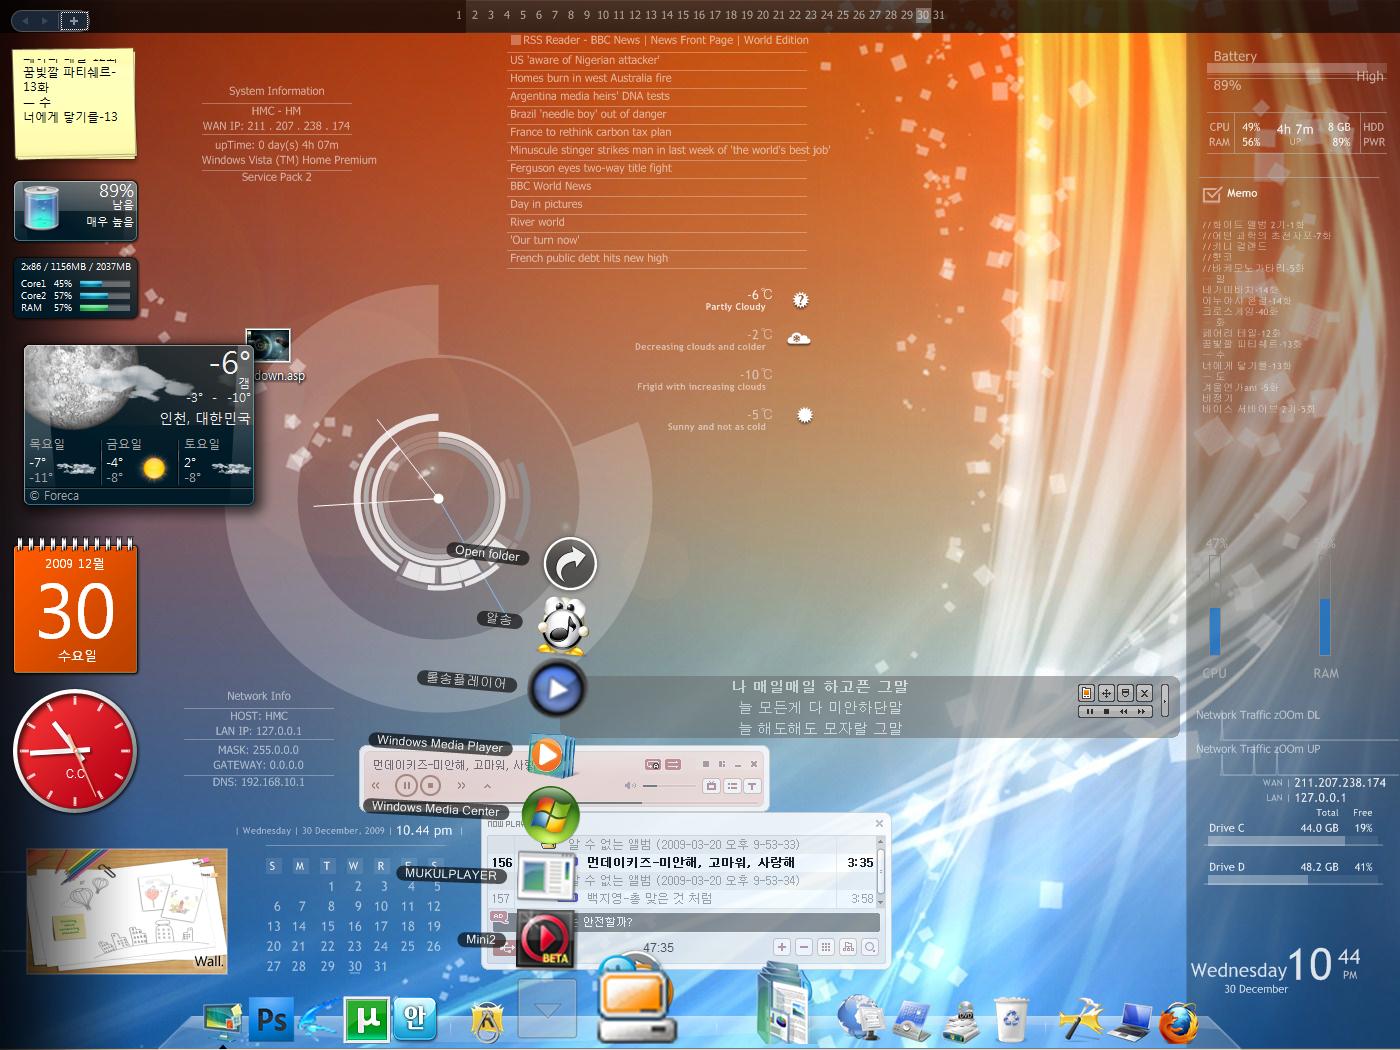
Task: Expand lyrics widget with right arrow tab
Action: [1165, 700]
